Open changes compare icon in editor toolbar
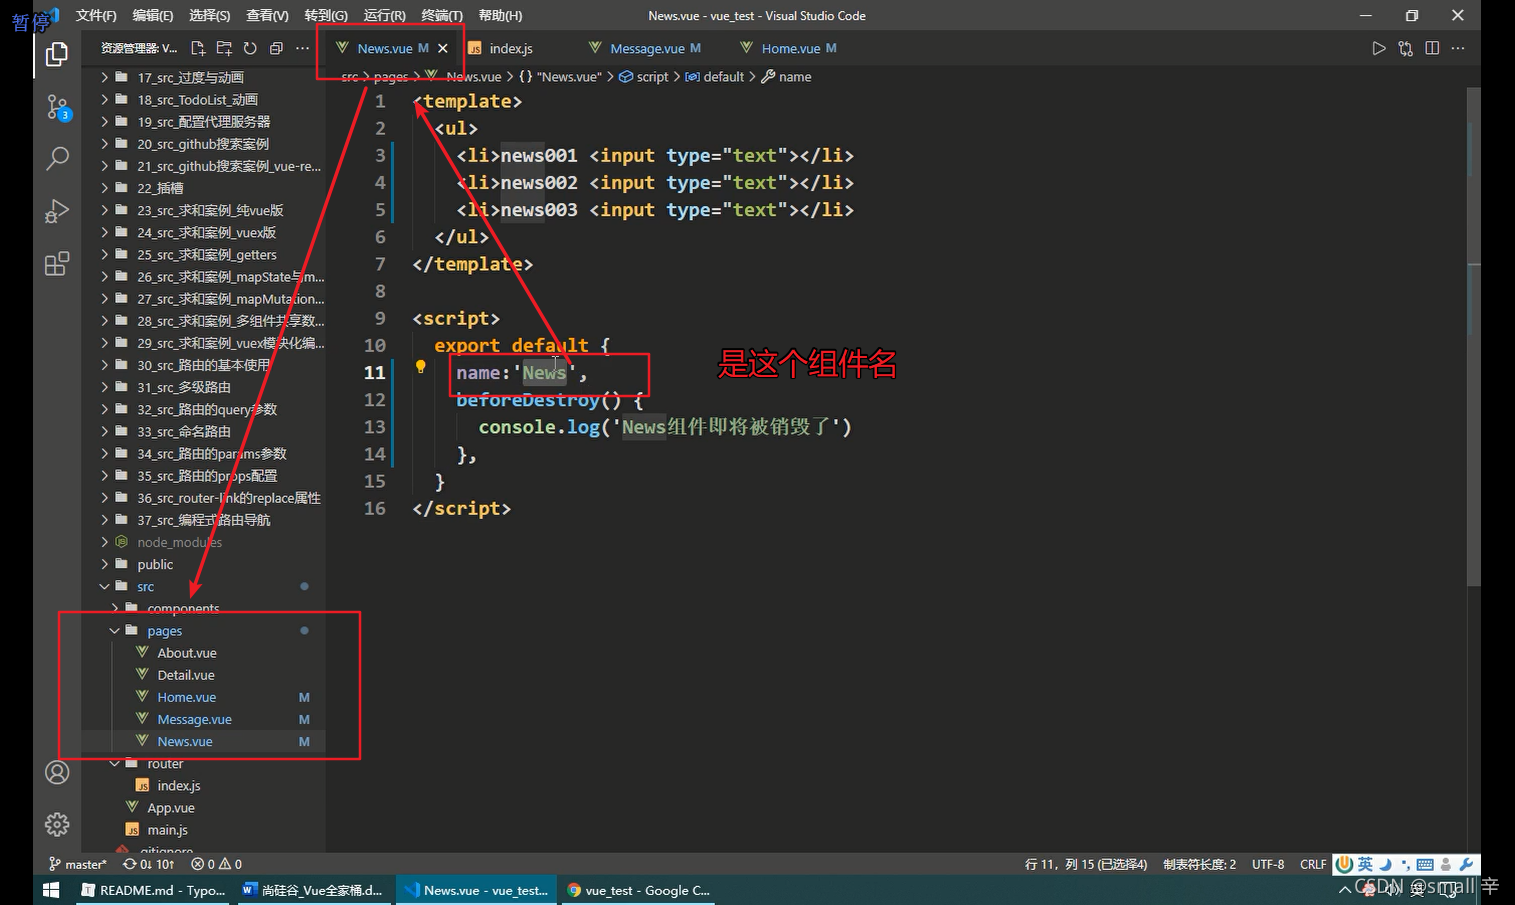This screenshot has height=905, width=1515. [x=1405, y=48]
